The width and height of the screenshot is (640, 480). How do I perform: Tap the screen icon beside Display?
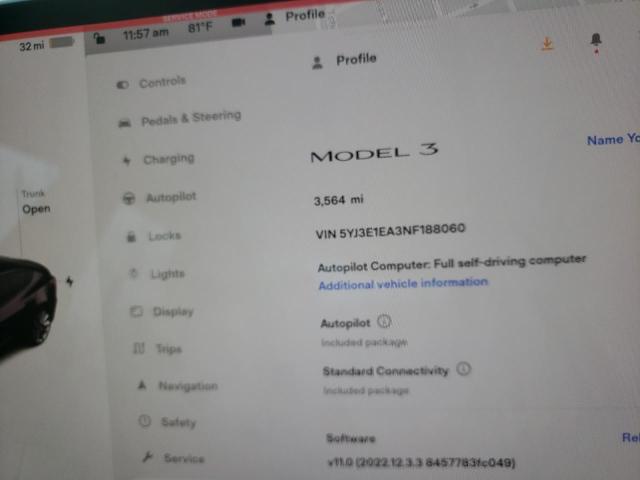(x=136, y=312)
